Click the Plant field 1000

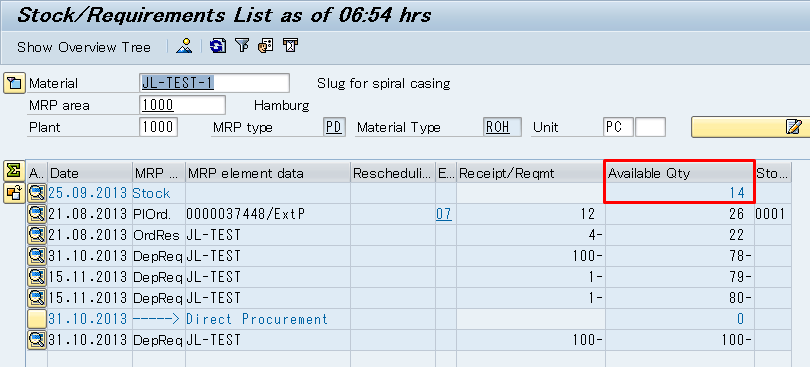(x=159, y=127)
